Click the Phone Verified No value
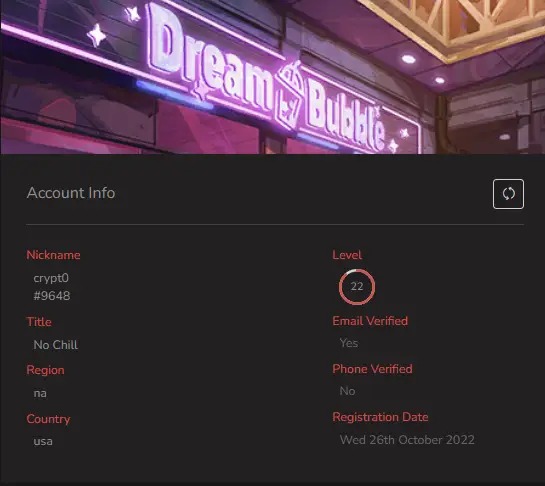This screenshot has height=486, width=545. 347,391
